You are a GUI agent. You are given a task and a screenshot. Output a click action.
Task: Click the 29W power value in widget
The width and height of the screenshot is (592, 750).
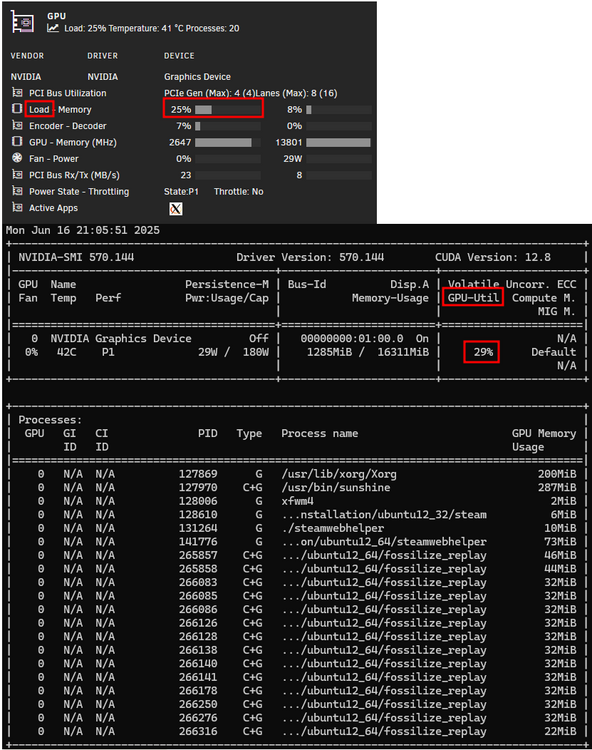tap(292, 159)
